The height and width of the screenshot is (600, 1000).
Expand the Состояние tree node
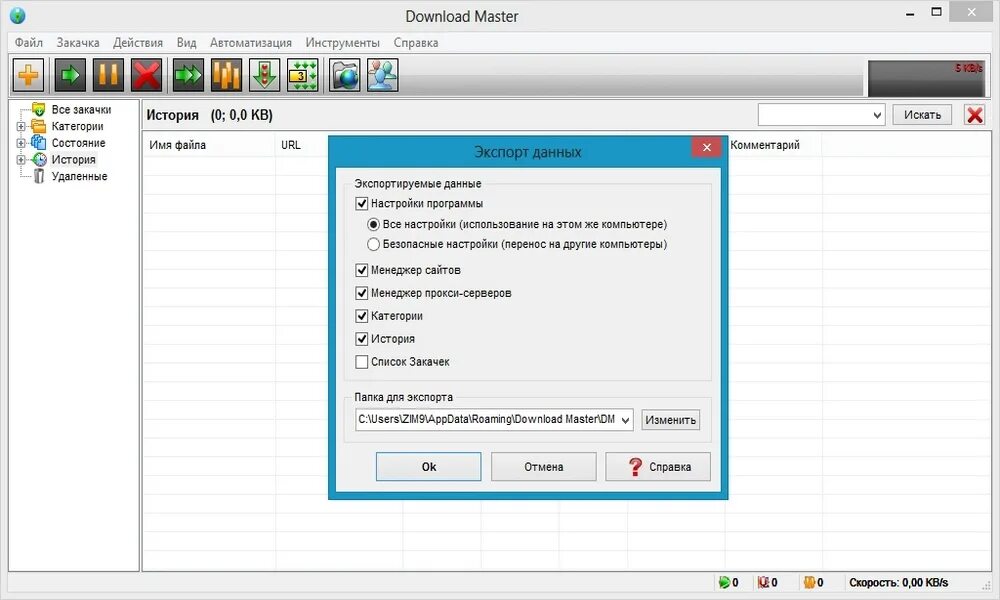[x=21, y=143]
